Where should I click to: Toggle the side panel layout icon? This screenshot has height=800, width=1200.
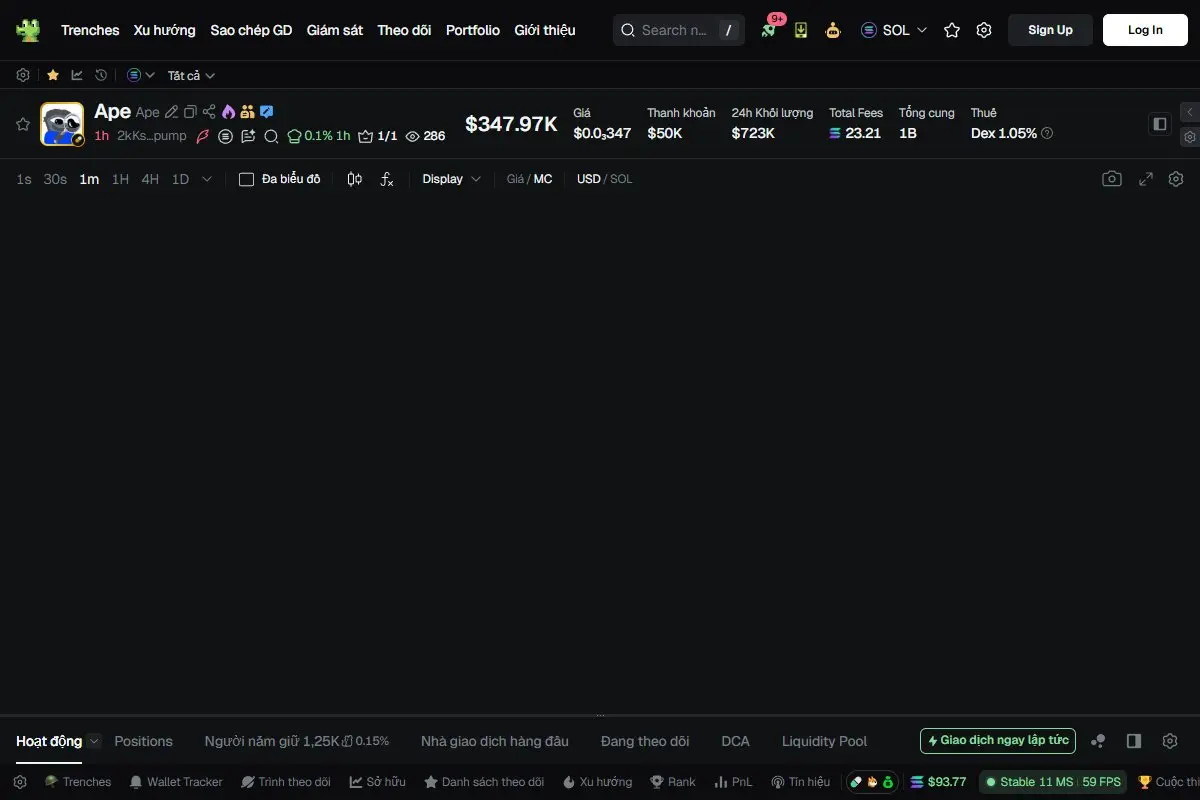coord(1160,124)
